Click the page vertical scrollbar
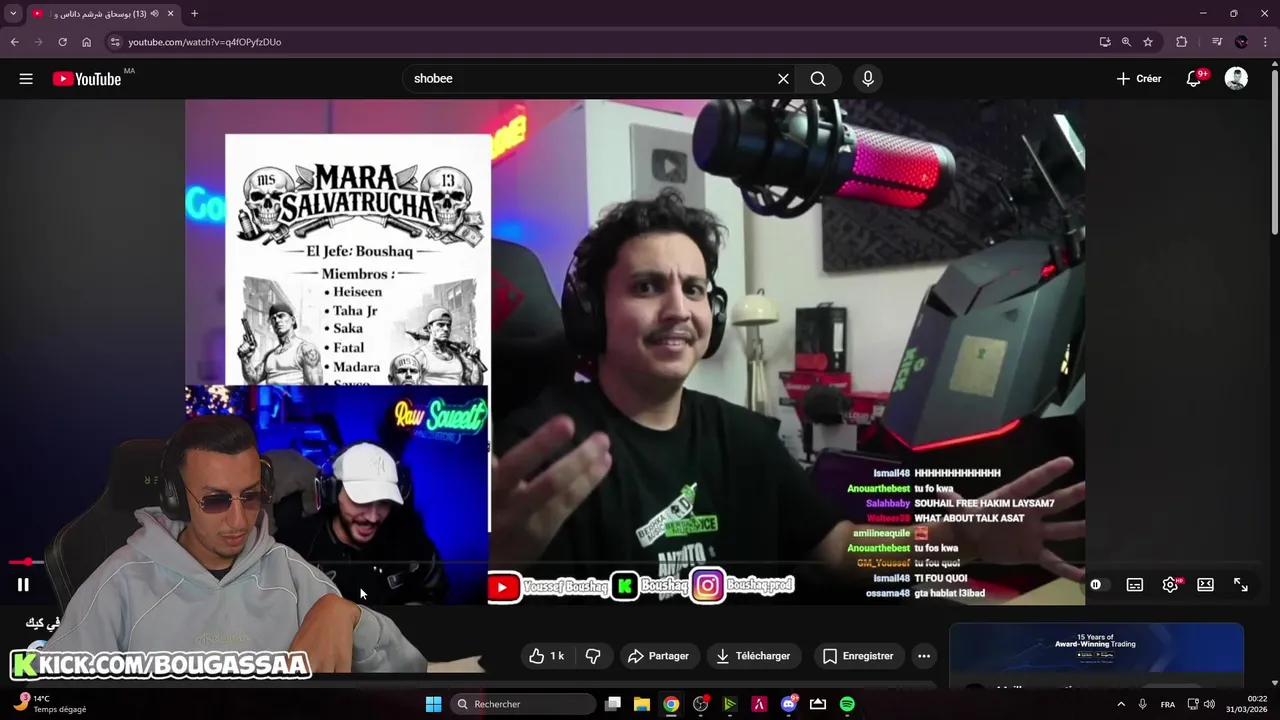 (1274, 150)
